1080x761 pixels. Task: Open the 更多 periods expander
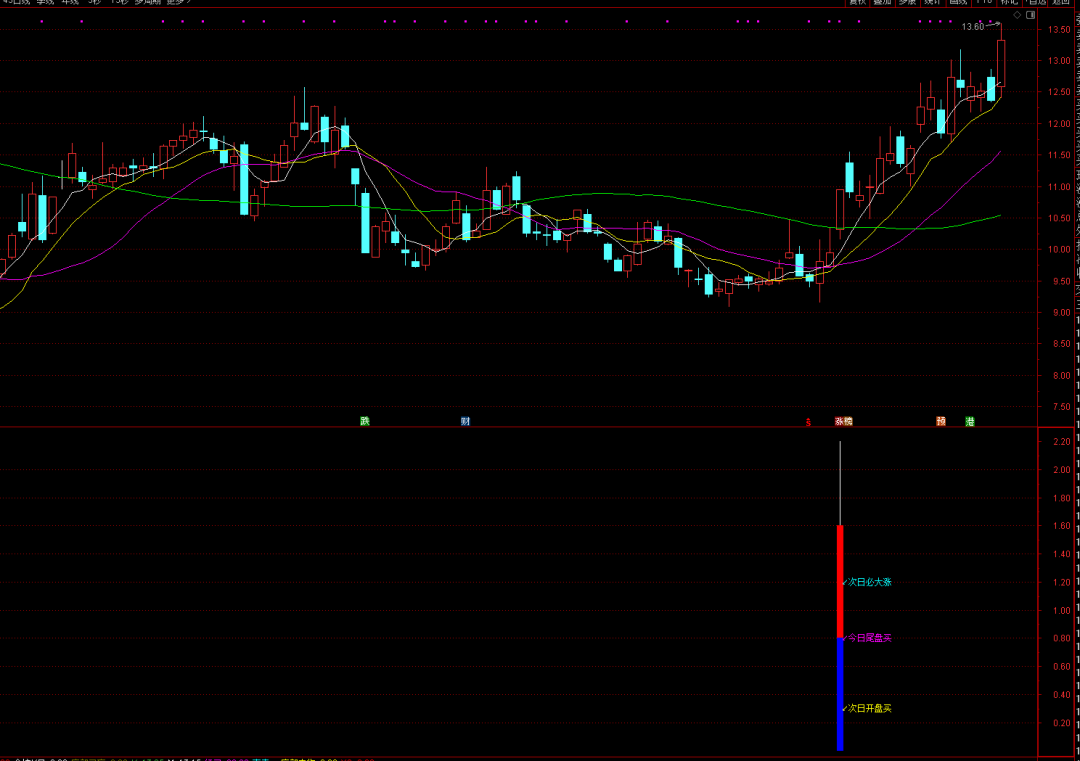(178, 2)
